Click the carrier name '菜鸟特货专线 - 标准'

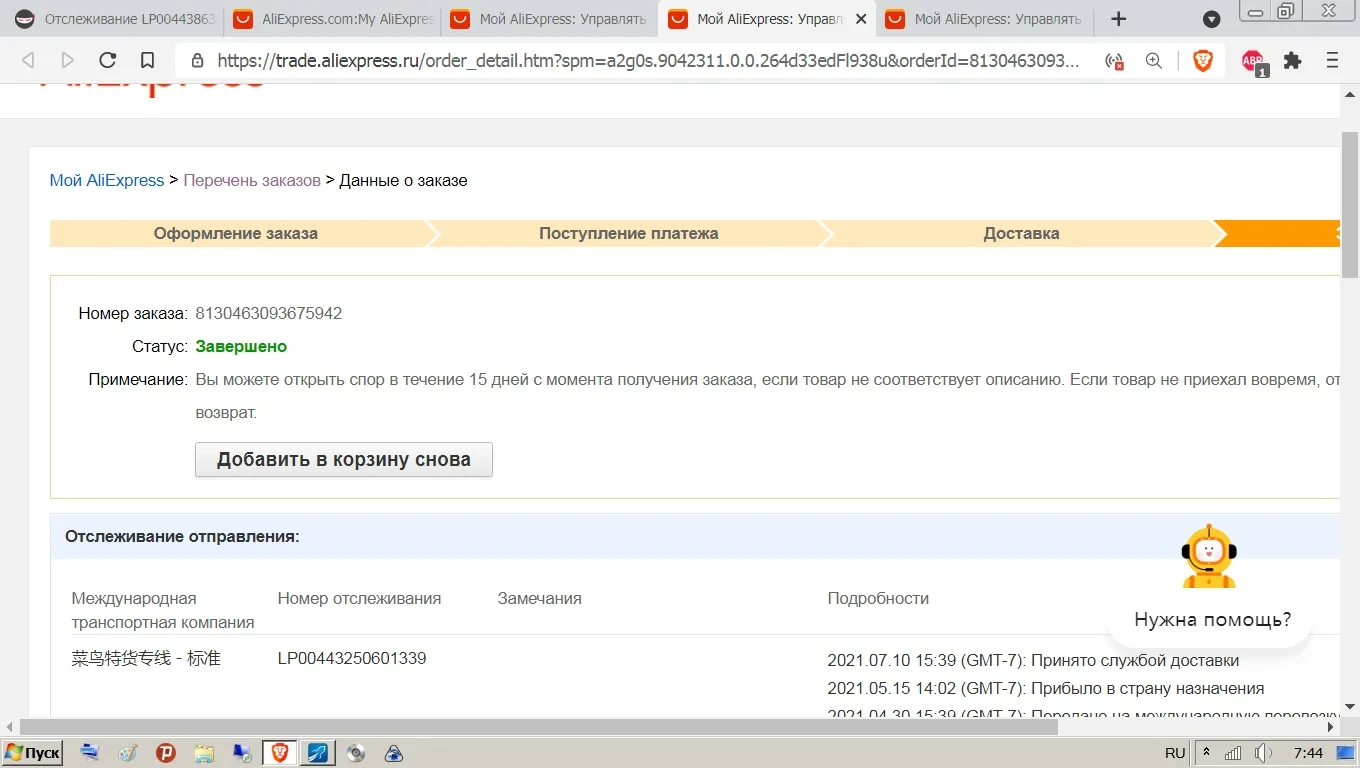pyautogui.click(x=146, y=658)
